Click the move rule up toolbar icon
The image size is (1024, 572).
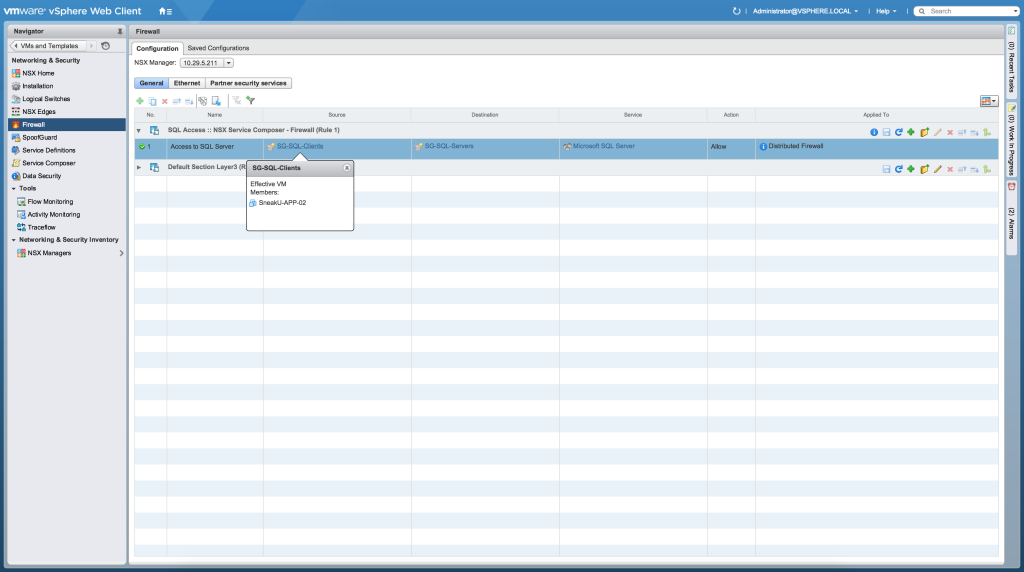pyautogui.click(x=176, y=101)
